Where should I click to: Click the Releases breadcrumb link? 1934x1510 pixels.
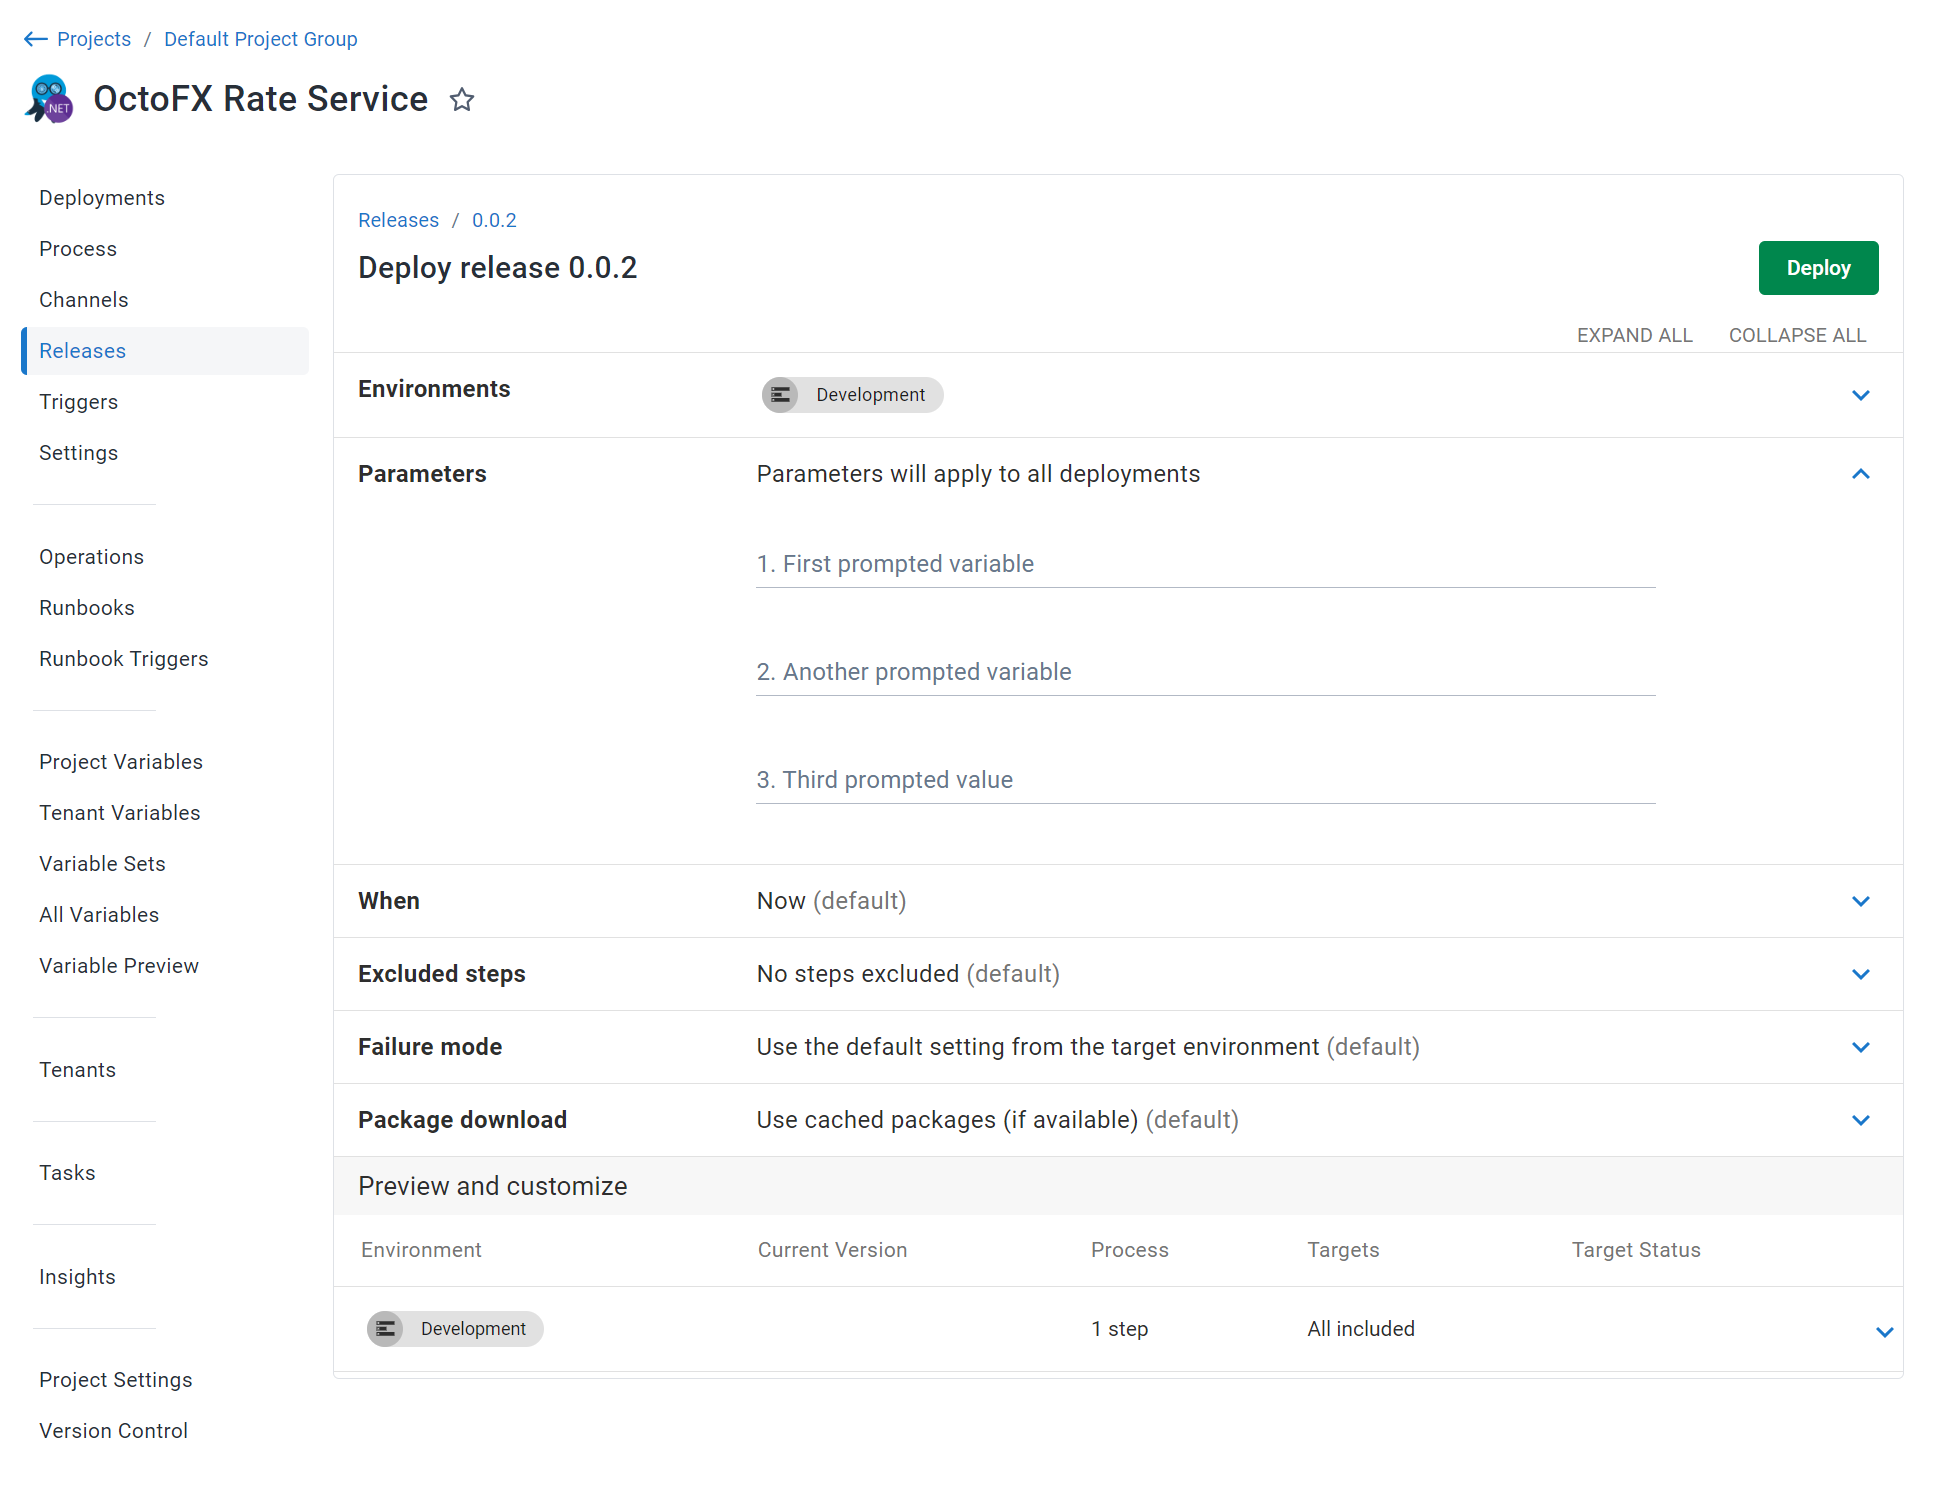click(x=398, y=220)
